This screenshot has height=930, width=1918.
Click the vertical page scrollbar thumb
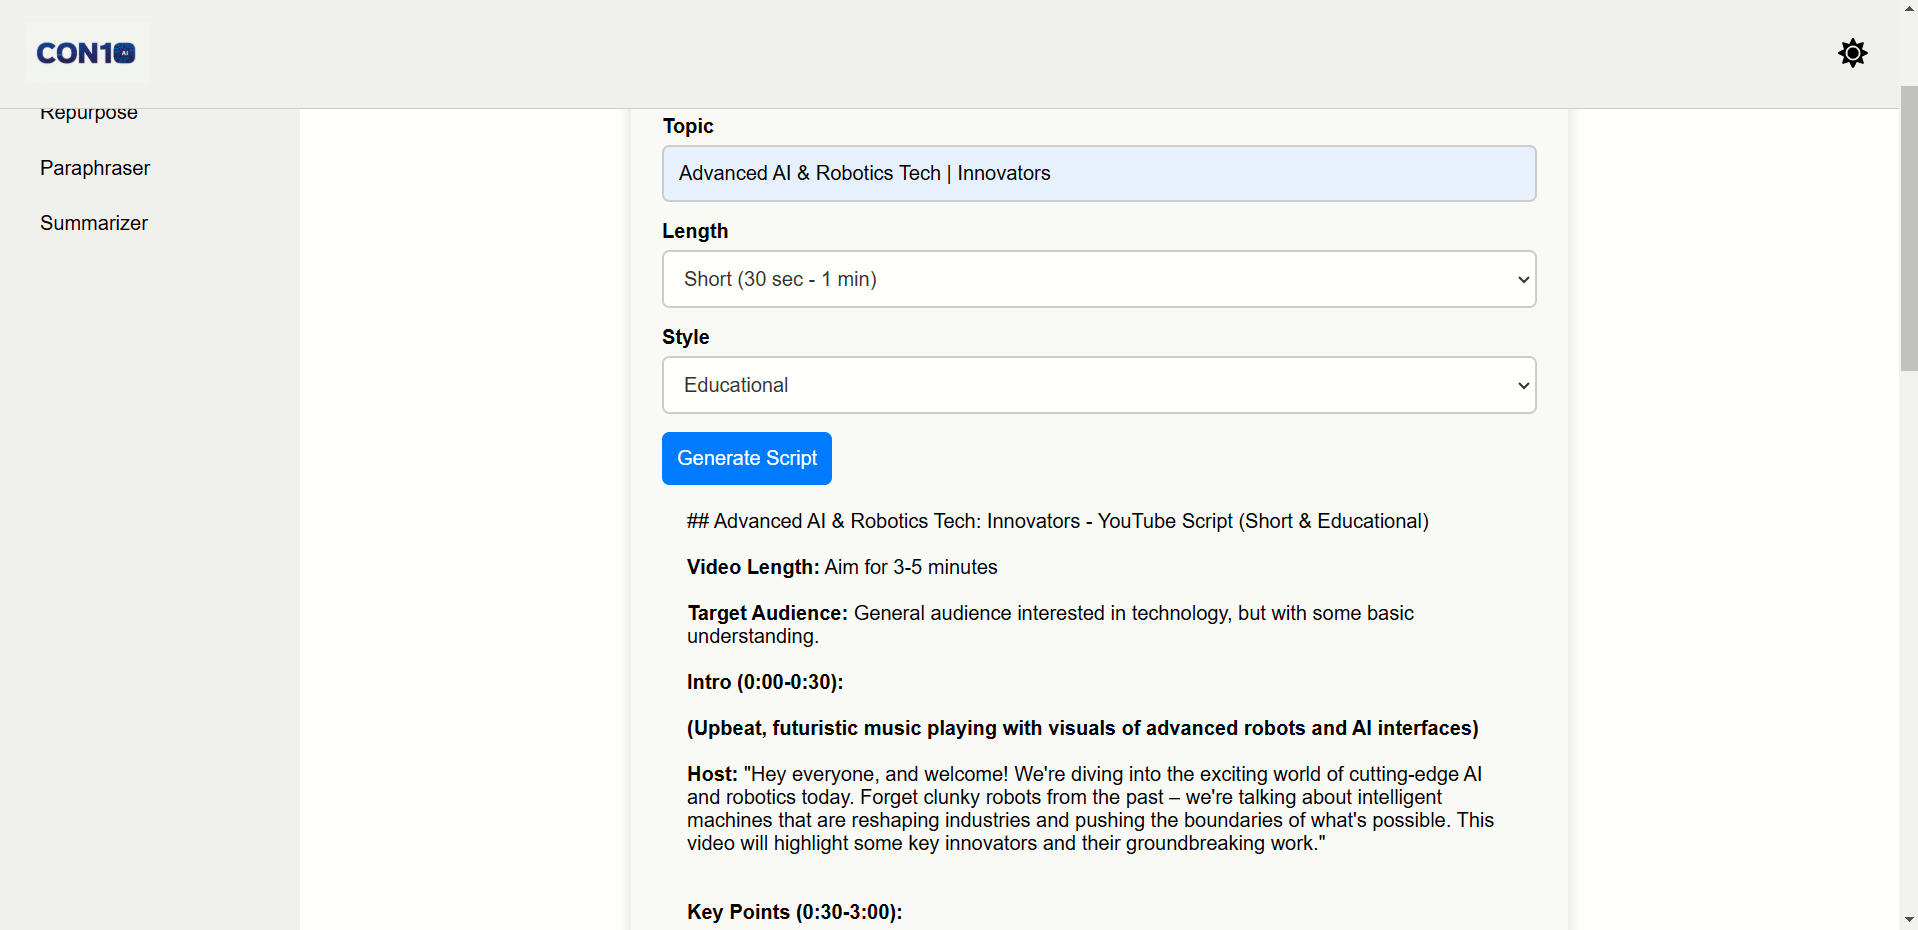[1908, 228]
